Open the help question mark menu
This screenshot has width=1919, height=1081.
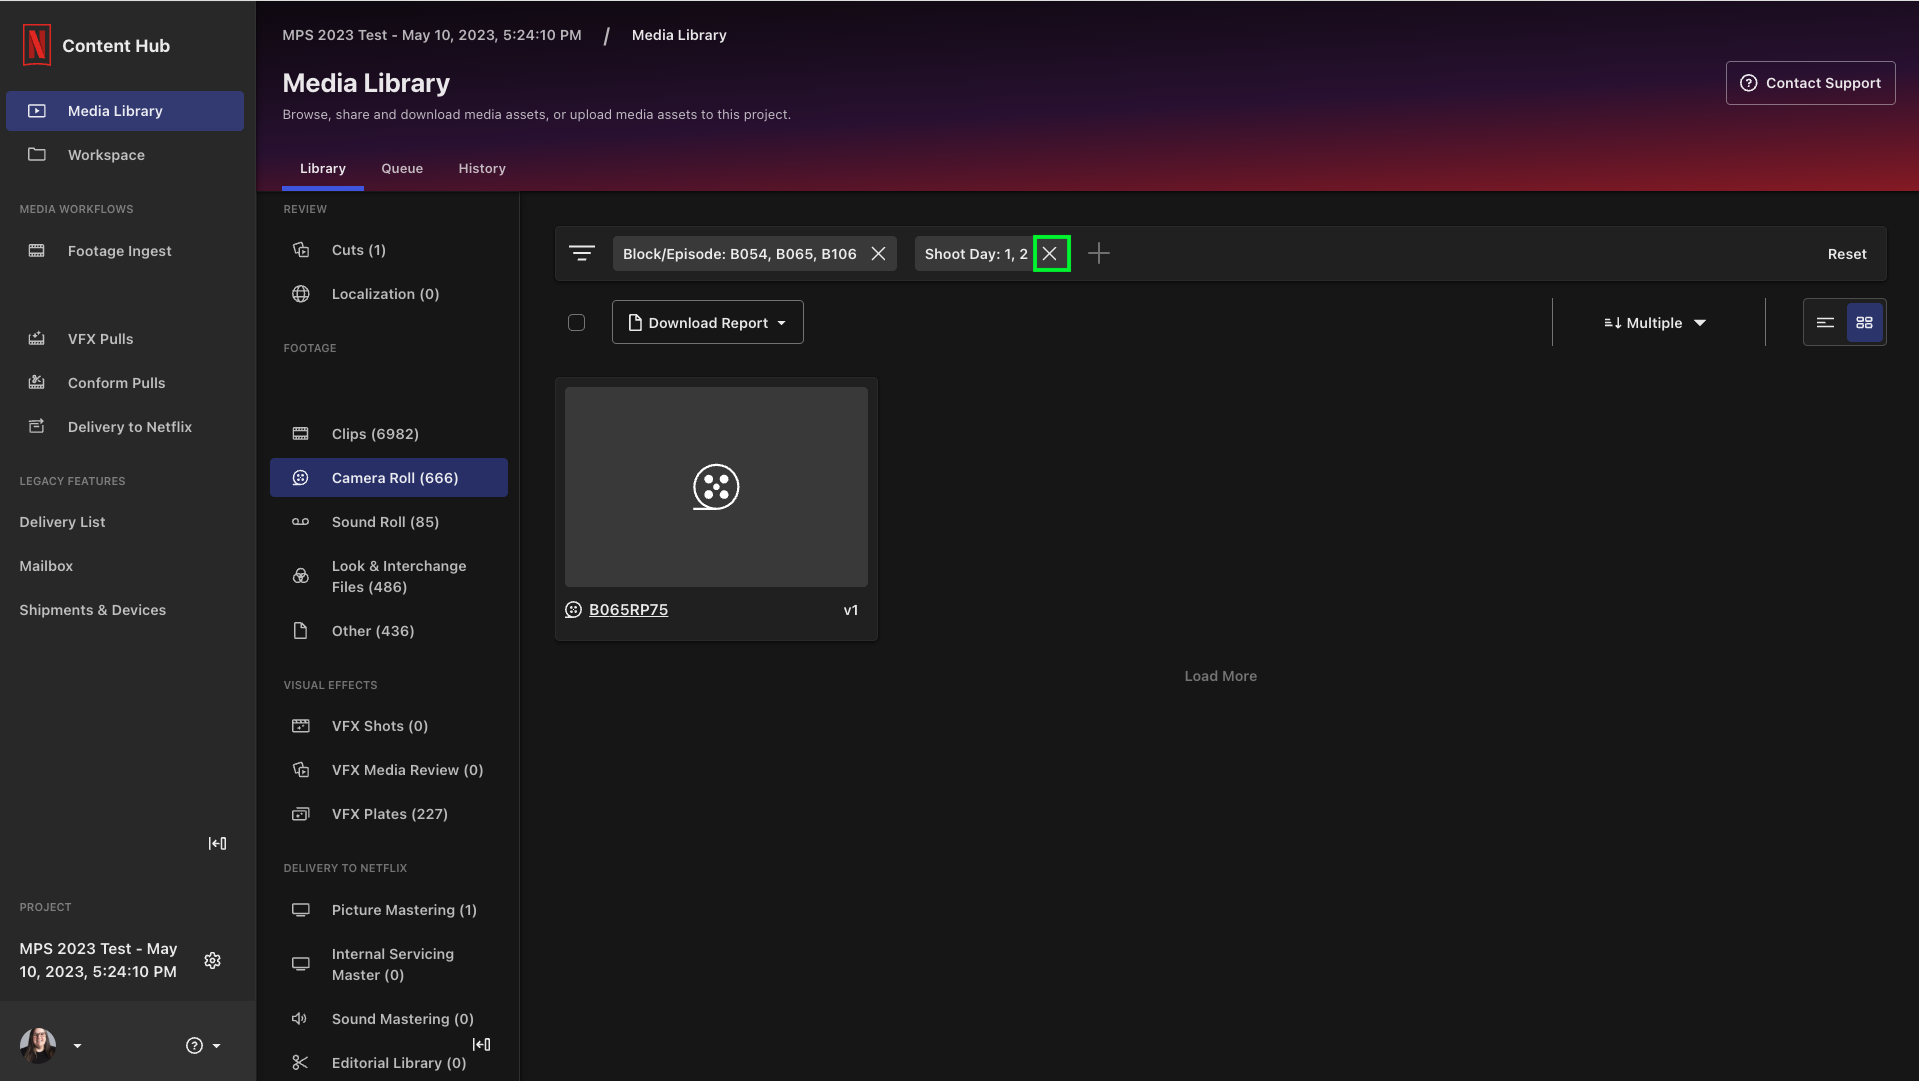[x=203, y=1046]
